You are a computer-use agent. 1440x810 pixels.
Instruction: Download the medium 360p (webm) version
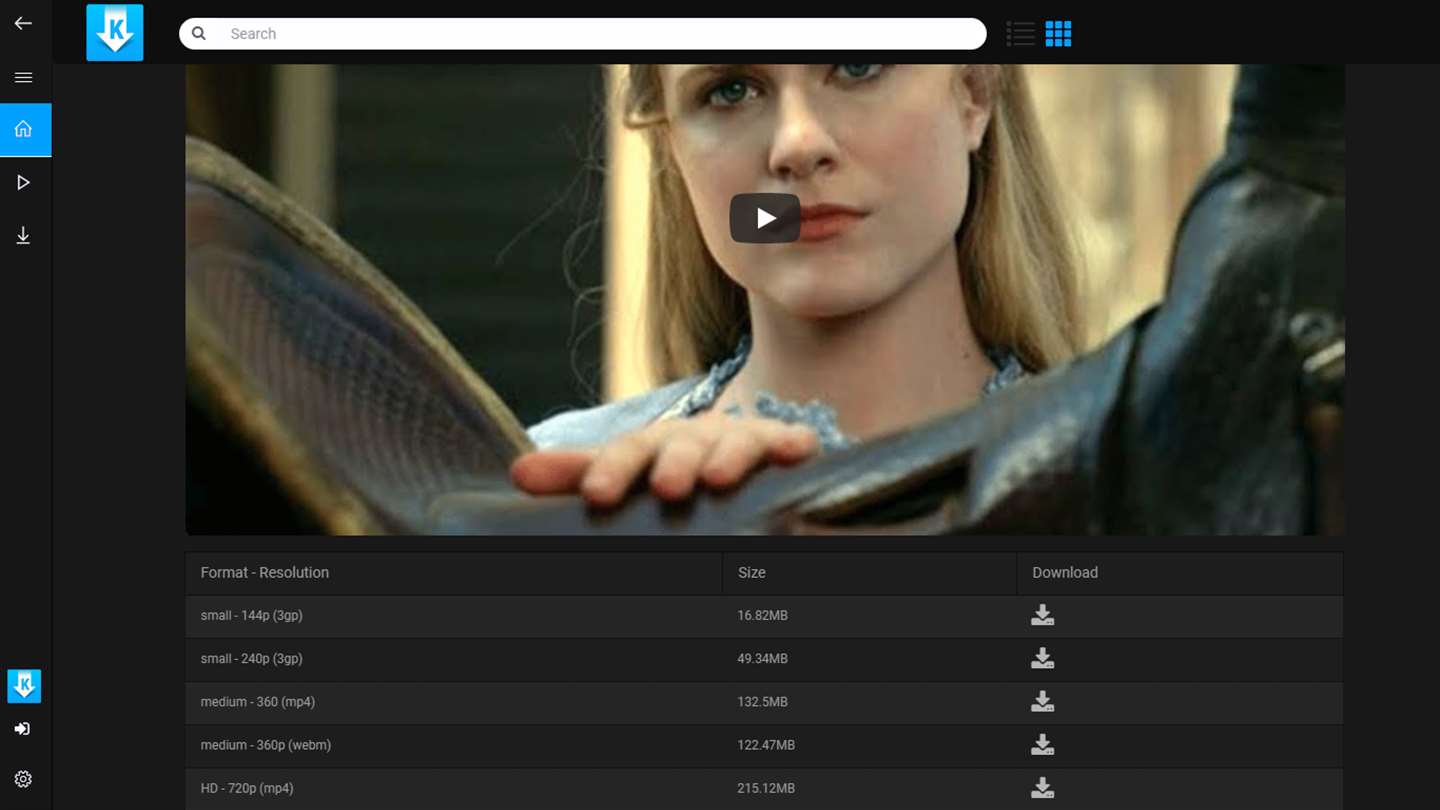1042,745
